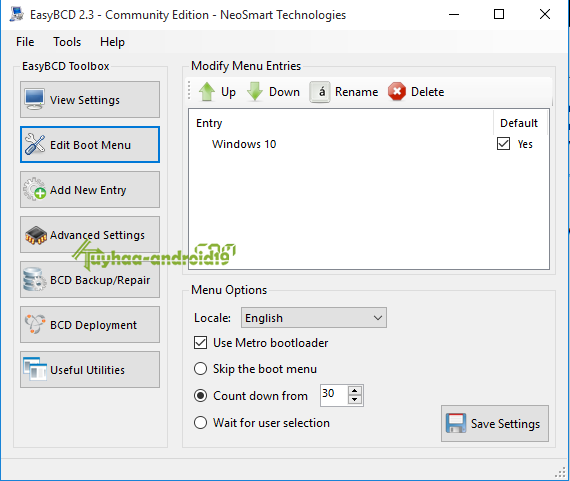This screenshot has width=570, height=481.
Task: Open the Add New Entry section
Action: tap(90, 190)
